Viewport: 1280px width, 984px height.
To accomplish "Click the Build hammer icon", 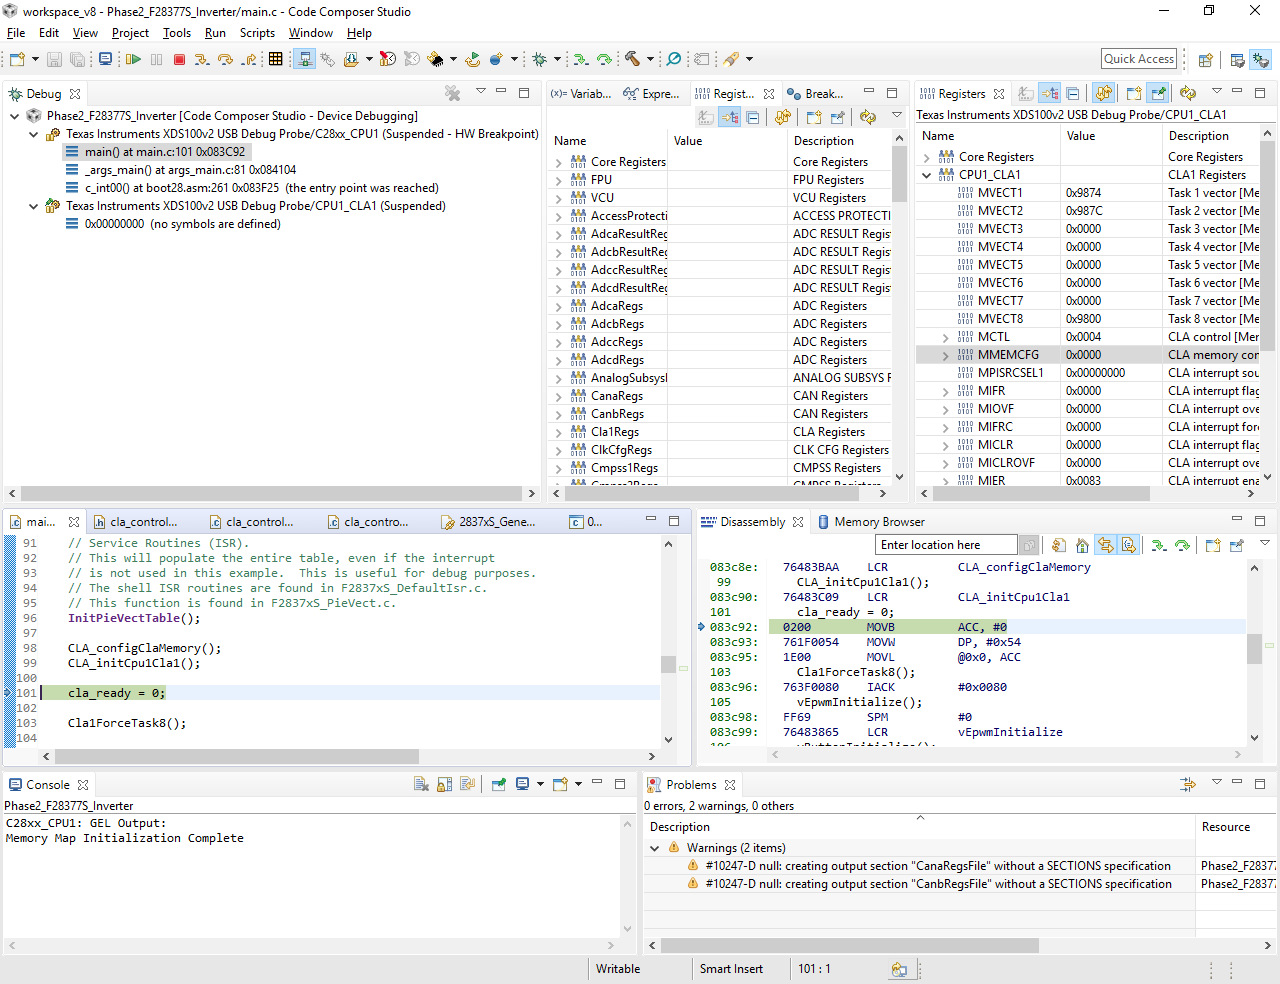I will [632, 60].
